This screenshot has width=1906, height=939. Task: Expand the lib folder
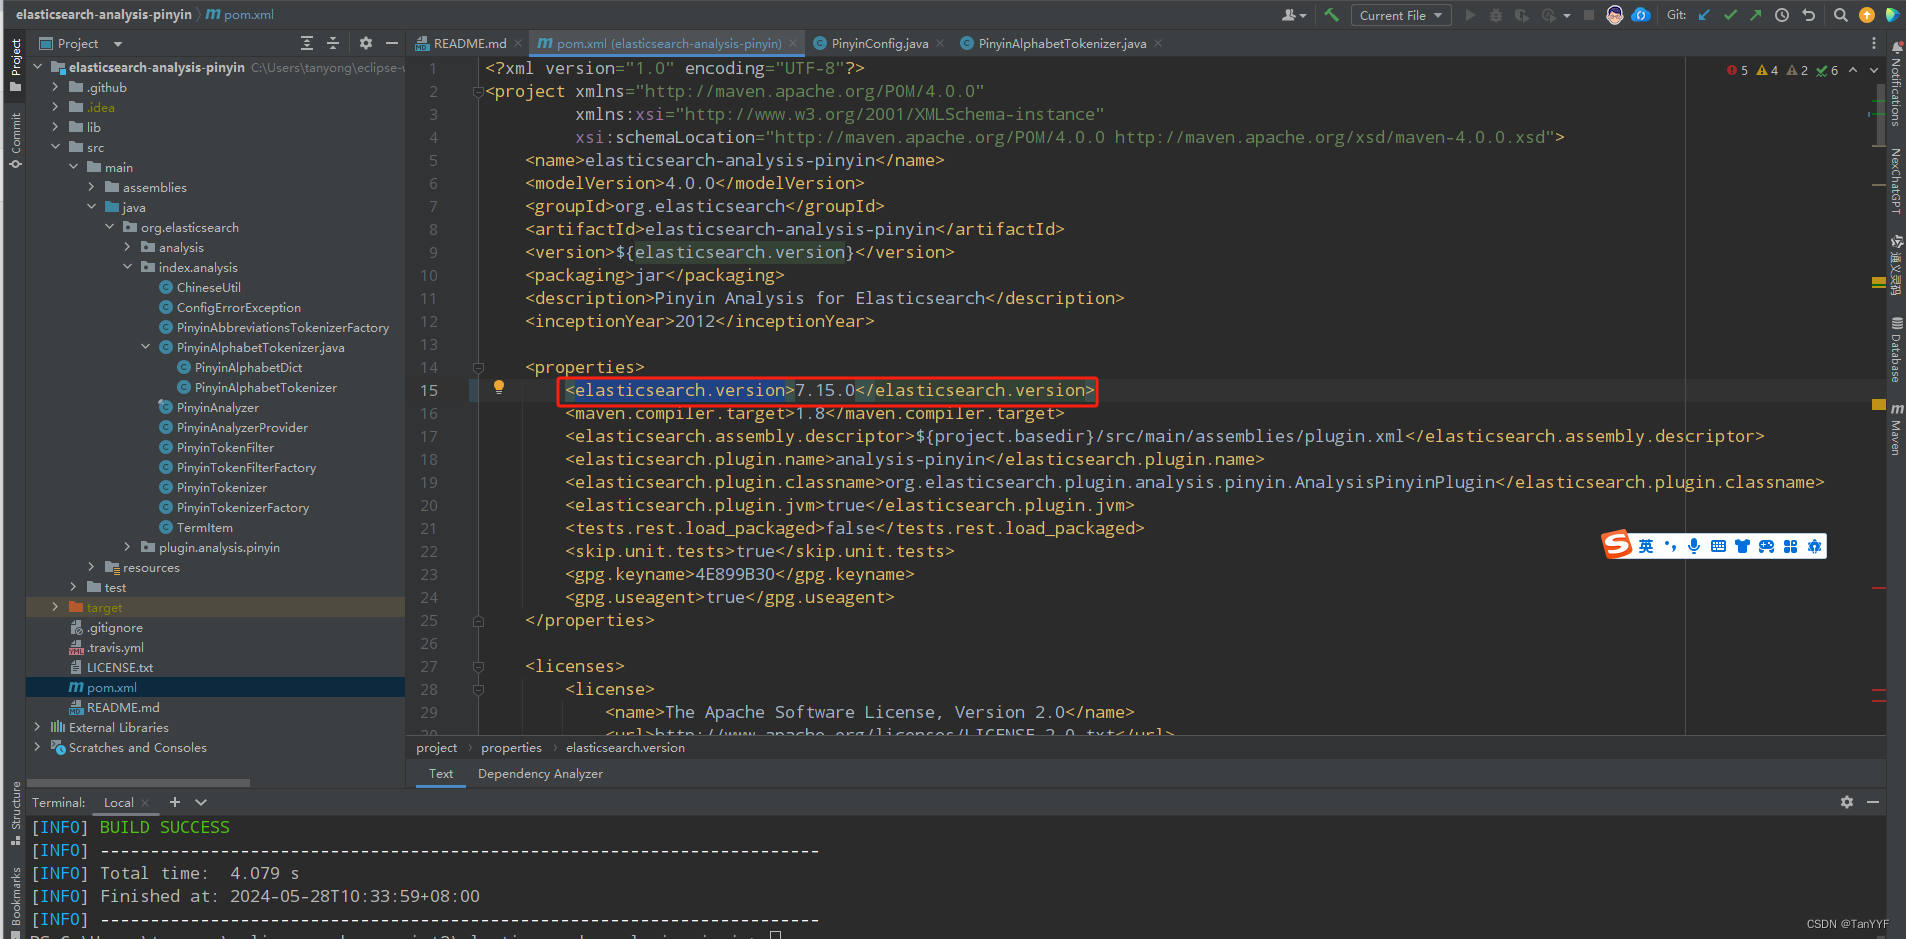tap(55, 127)
